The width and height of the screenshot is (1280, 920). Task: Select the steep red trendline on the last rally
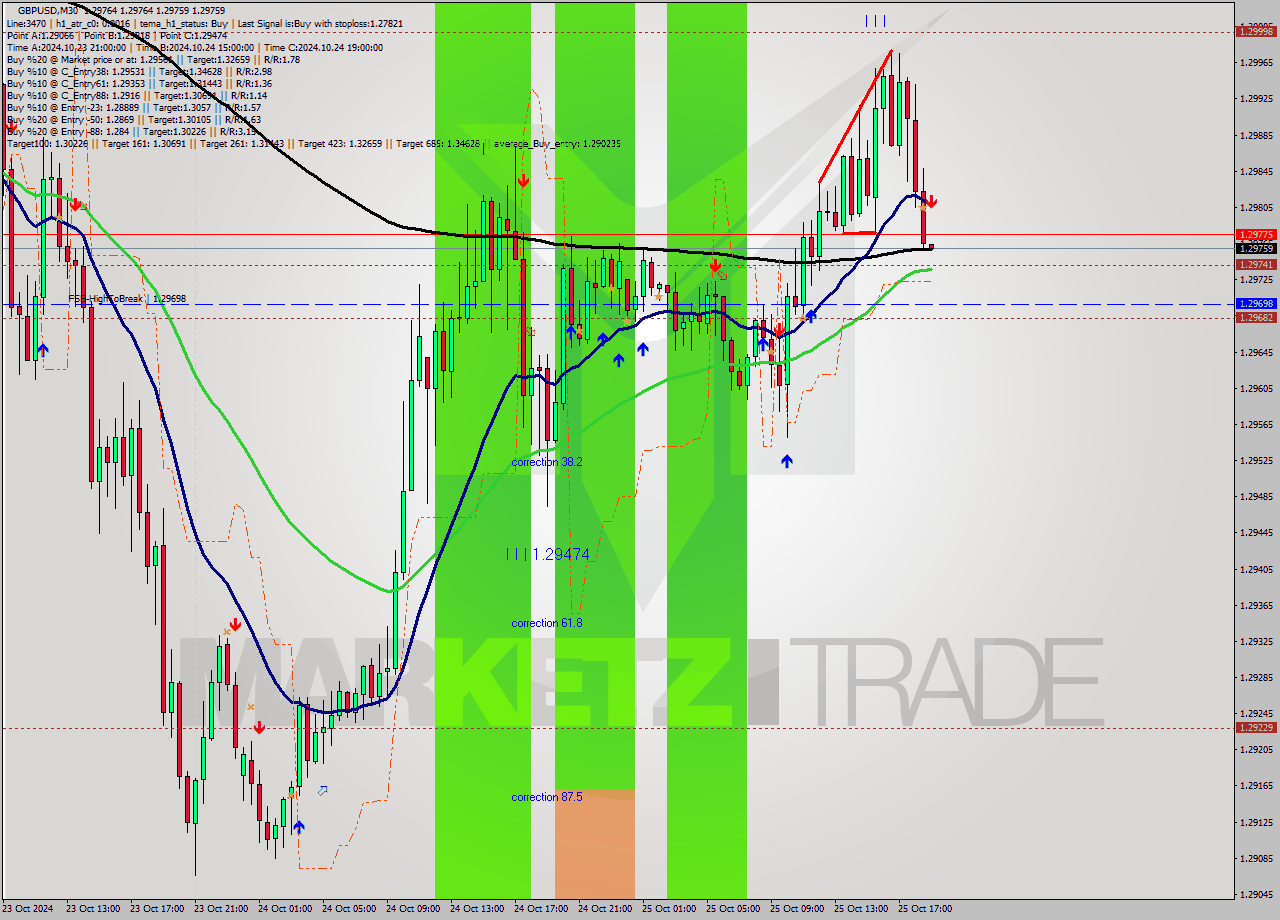(855, 115)
